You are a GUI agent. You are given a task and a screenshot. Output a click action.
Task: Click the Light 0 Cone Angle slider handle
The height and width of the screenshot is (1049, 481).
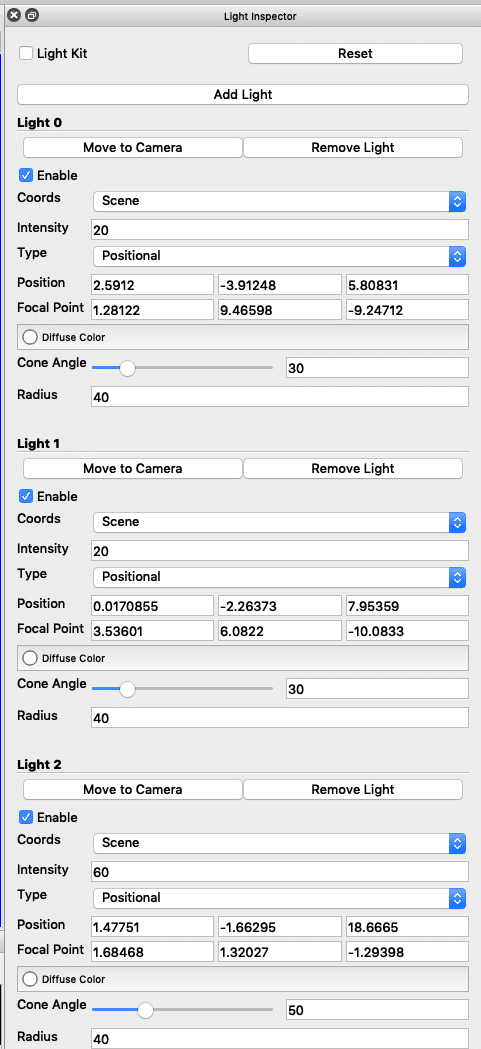[126, 368]
